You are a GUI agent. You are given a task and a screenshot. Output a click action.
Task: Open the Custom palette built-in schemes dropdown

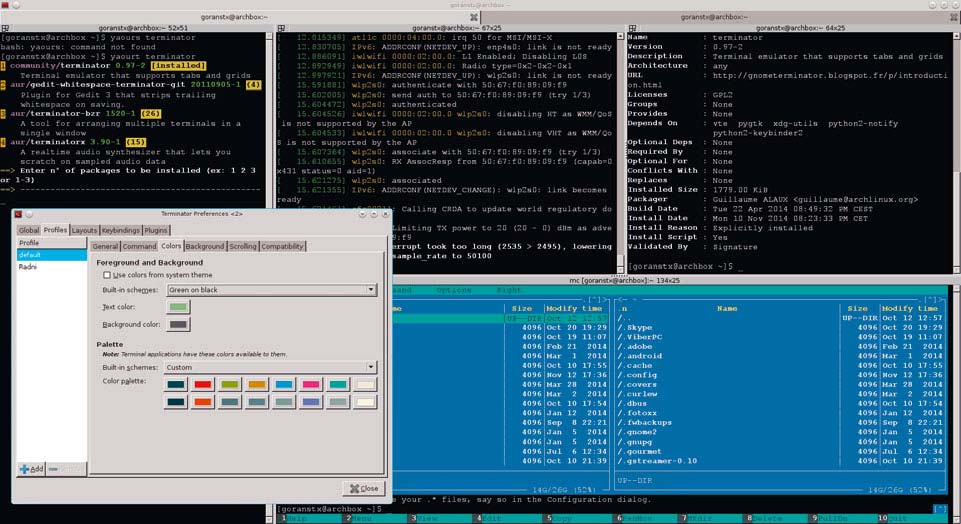[x=270, y=367]
